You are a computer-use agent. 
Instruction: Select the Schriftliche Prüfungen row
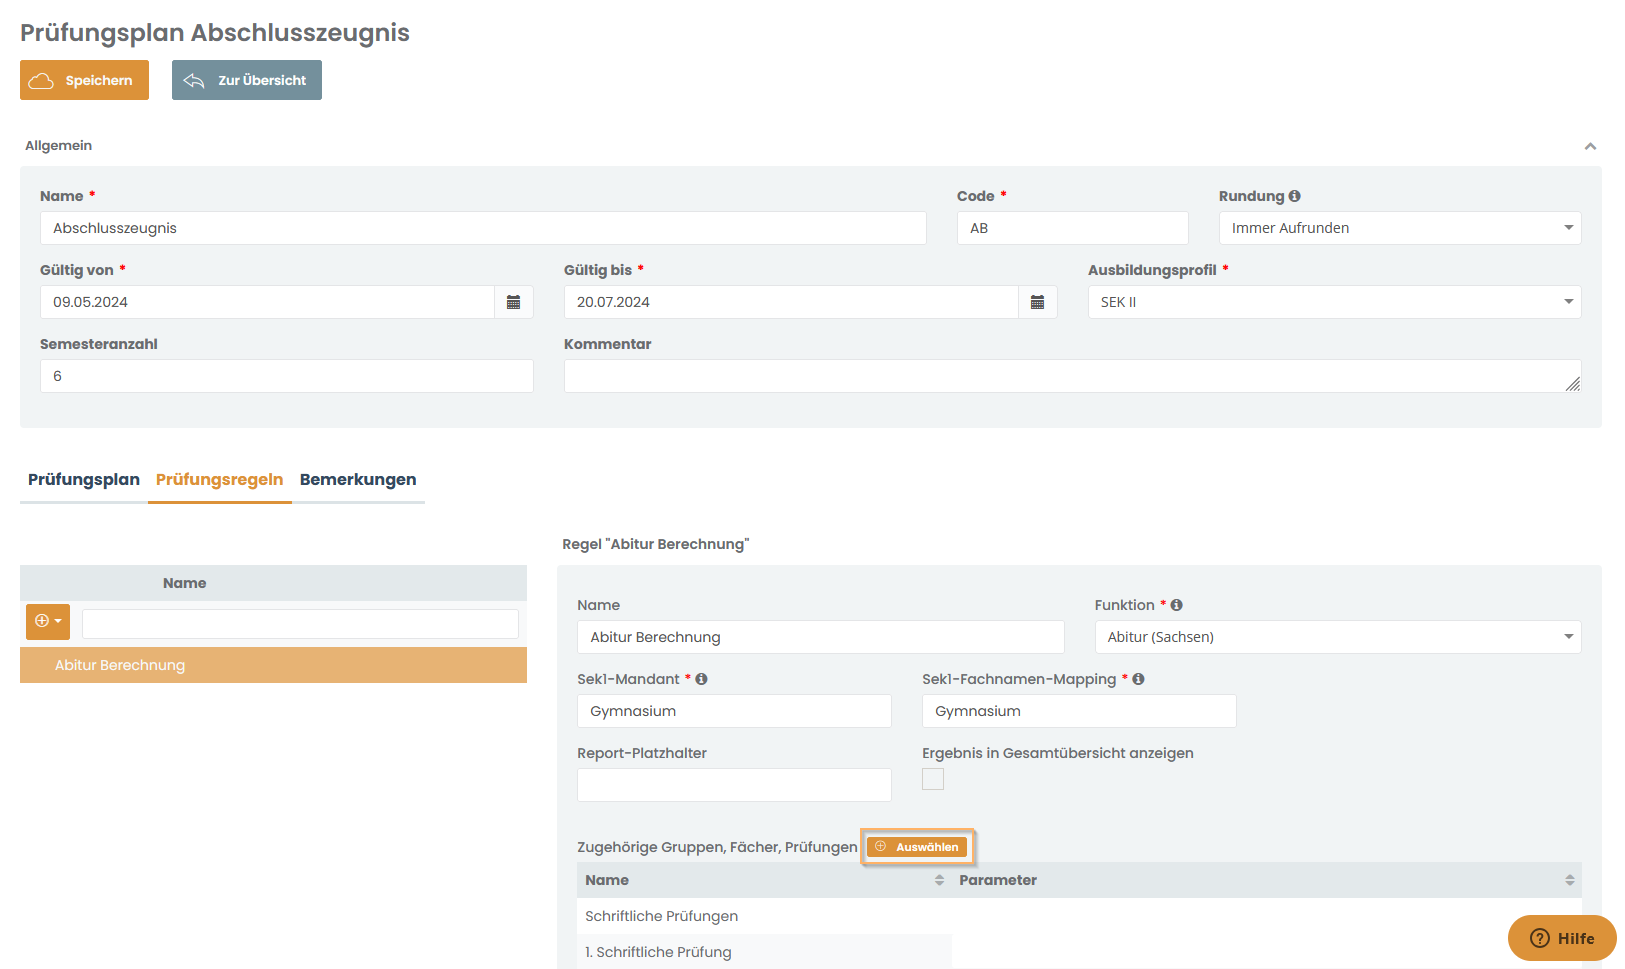764,916
